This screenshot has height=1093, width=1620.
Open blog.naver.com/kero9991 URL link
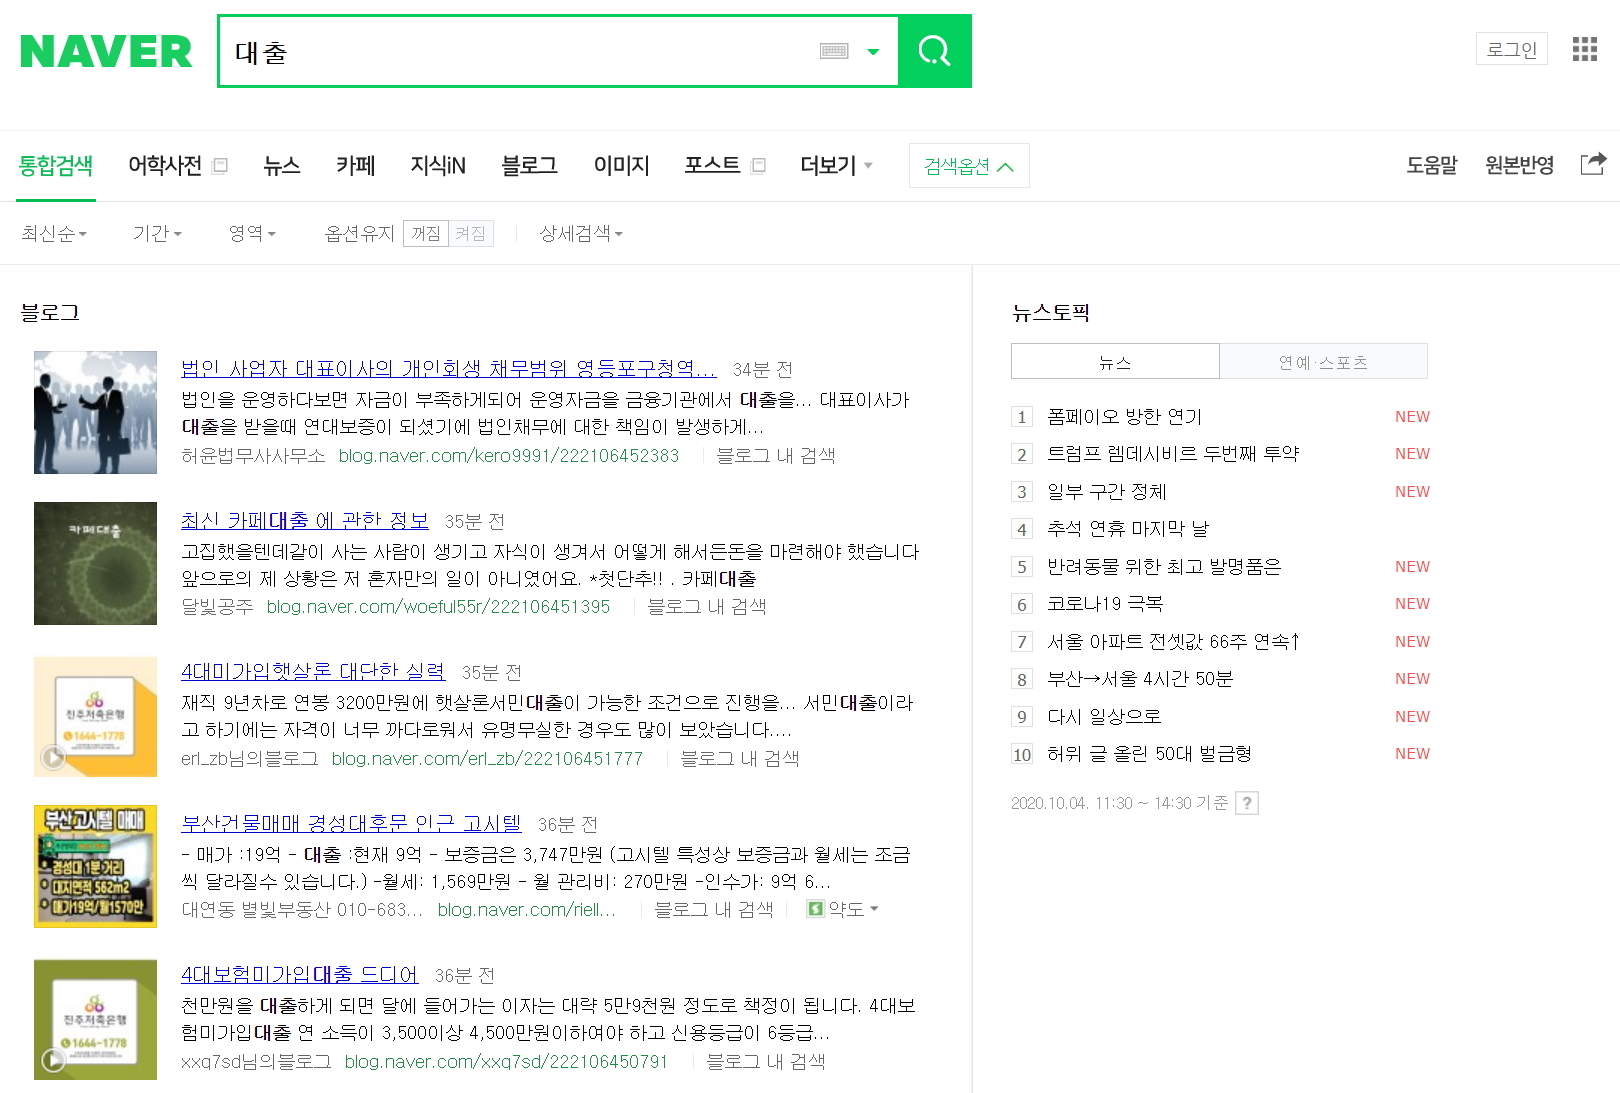[509, 456]
